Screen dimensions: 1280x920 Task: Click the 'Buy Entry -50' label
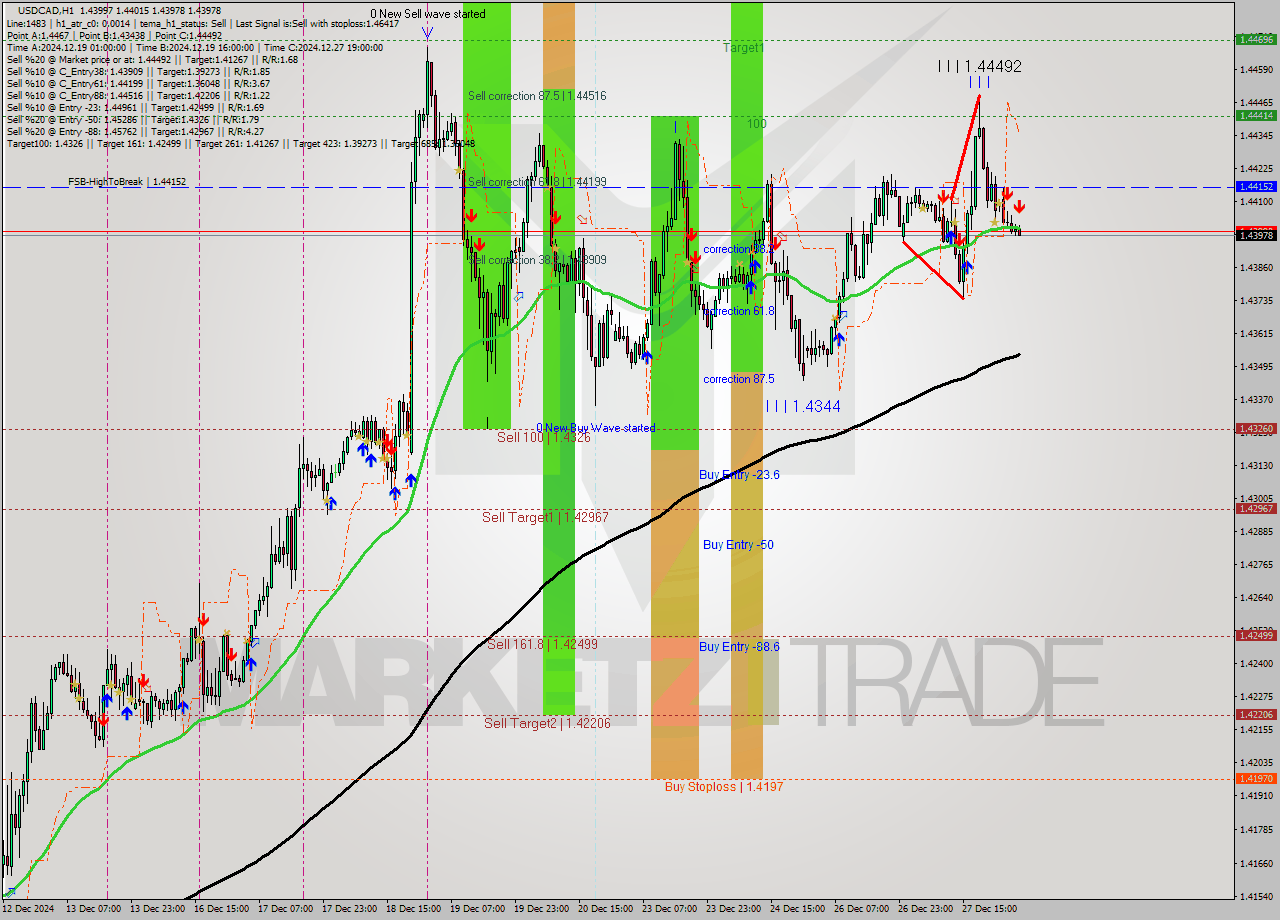pos(738,545)
